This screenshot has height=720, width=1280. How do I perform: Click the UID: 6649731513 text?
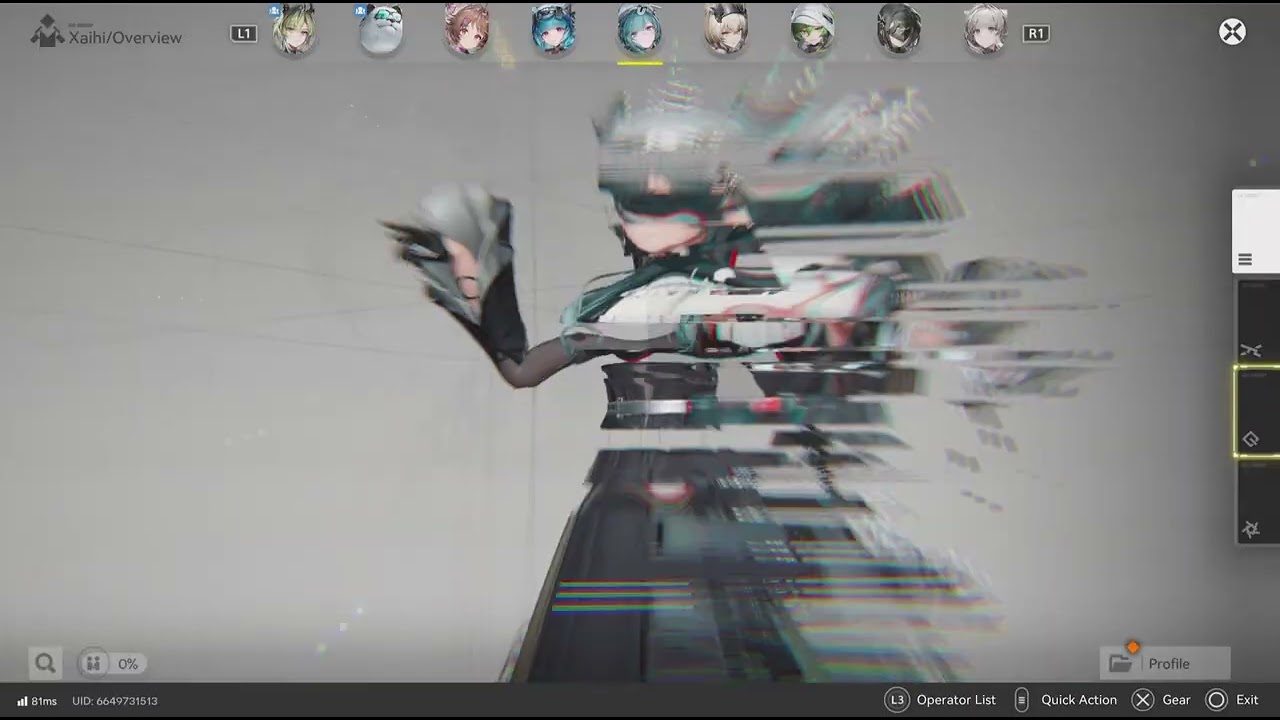coord(115,701)
